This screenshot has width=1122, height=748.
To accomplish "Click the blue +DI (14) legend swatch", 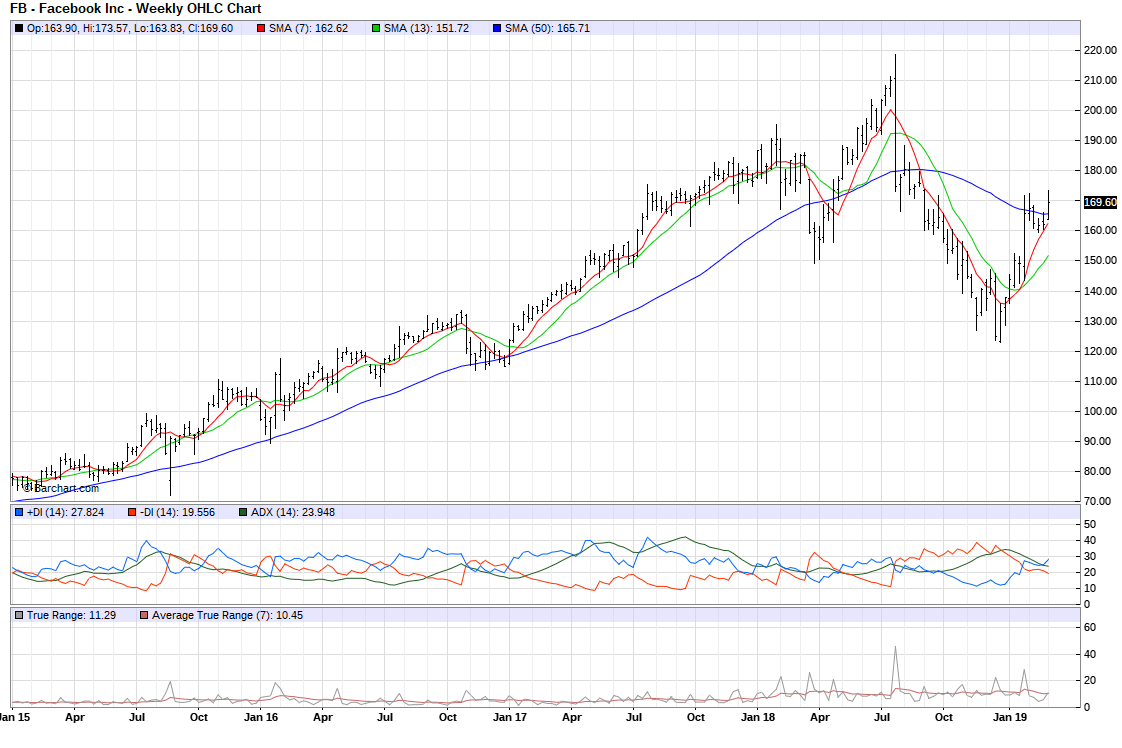I will (19, 513).
